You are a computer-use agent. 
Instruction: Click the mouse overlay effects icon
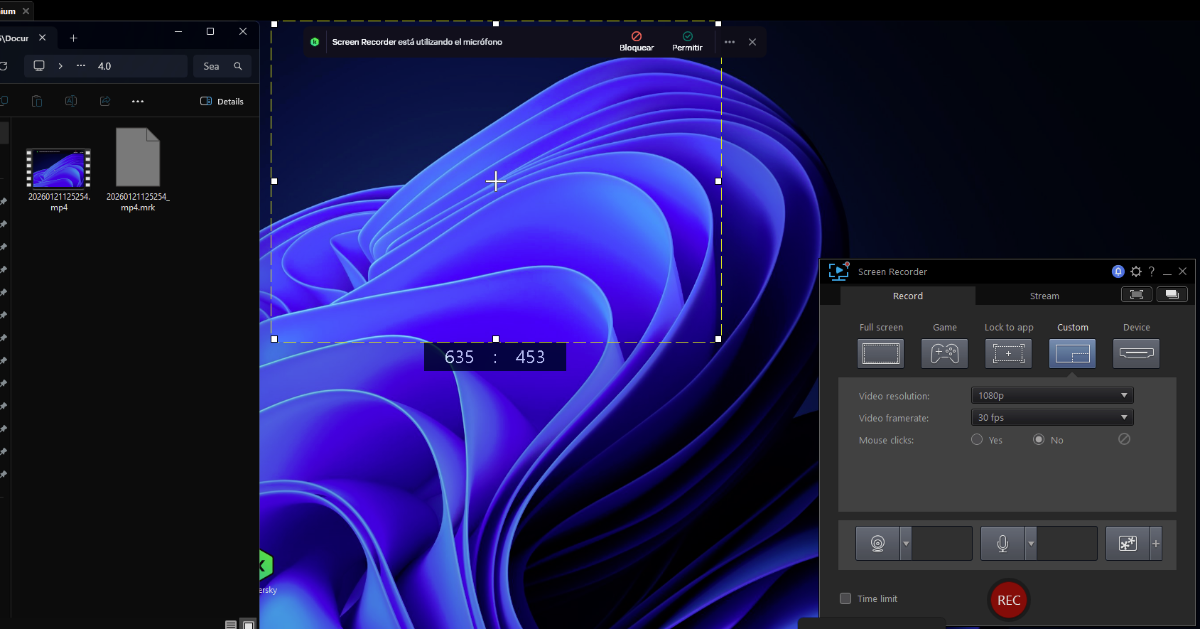pyautogui.click(x=1127, y=544)
